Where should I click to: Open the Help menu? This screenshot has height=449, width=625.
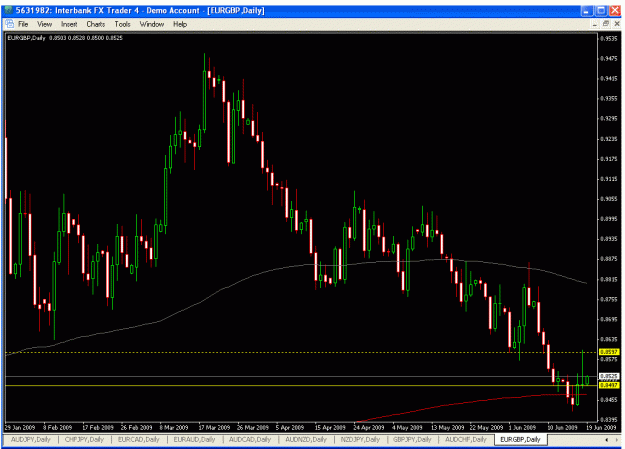(x=180, y=24)
